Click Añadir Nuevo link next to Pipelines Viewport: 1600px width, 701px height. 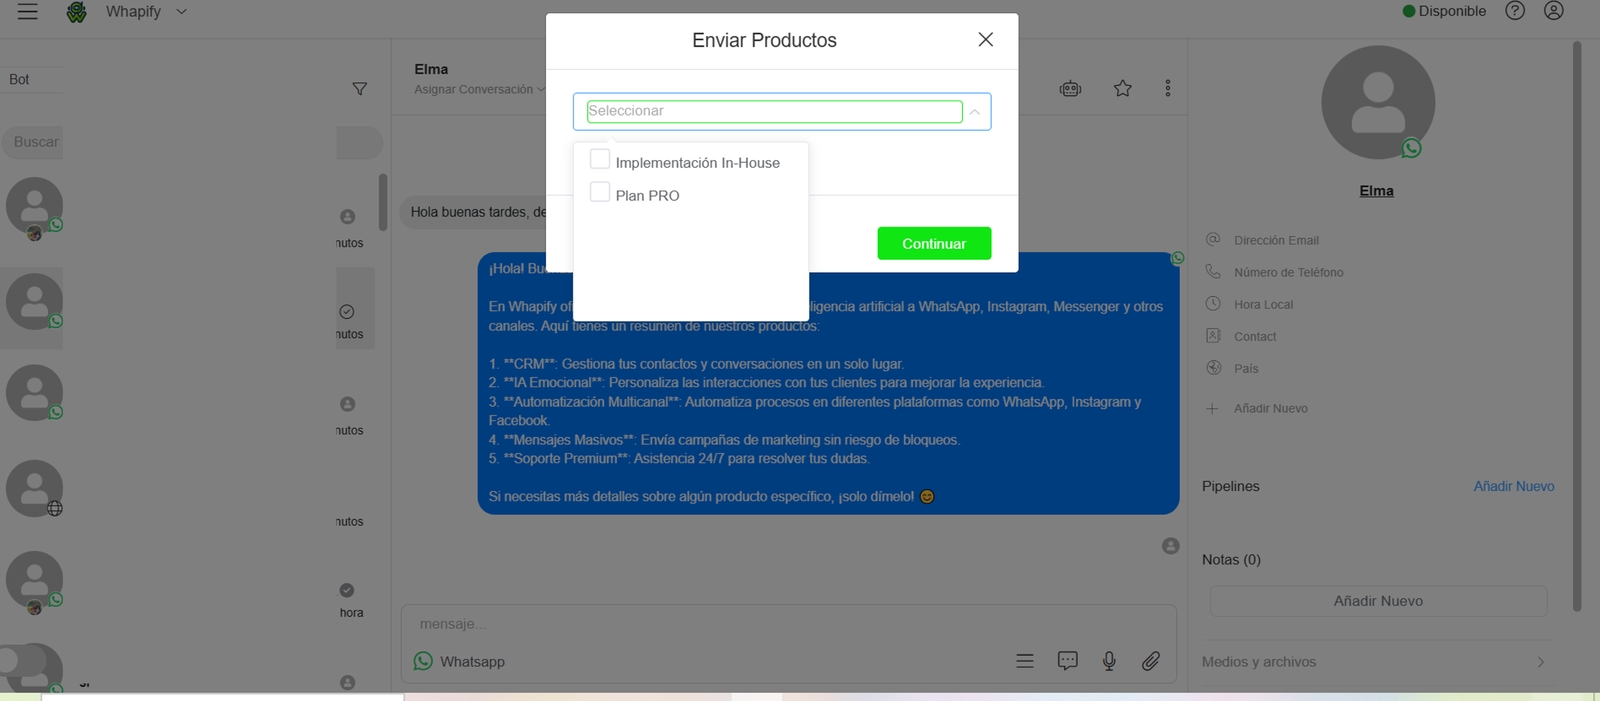tap(1513, 486)
